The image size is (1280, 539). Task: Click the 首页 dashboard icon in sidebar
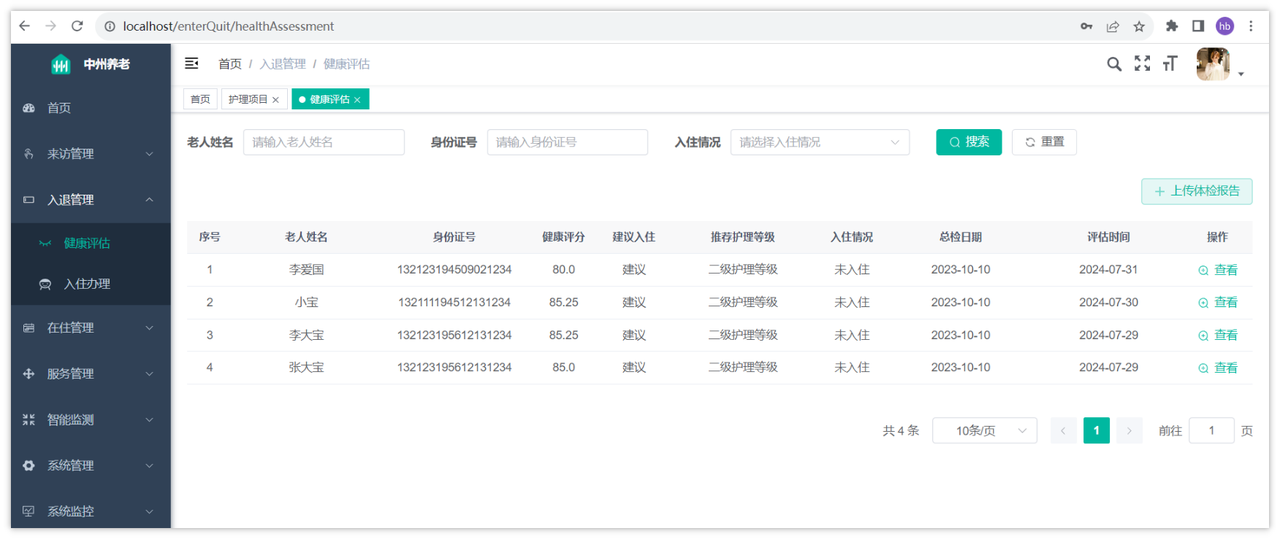(29, 108)
